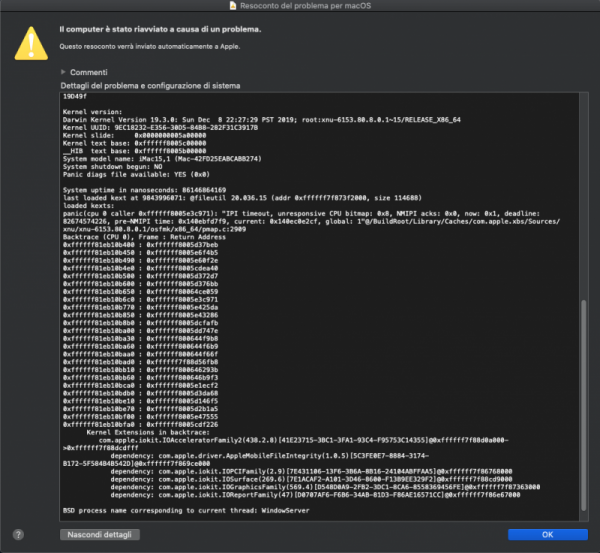The width and height of the screenshot is (600, 553).
Task: Click the IOReportFamily dependency line
Action: tap(315, 495)
